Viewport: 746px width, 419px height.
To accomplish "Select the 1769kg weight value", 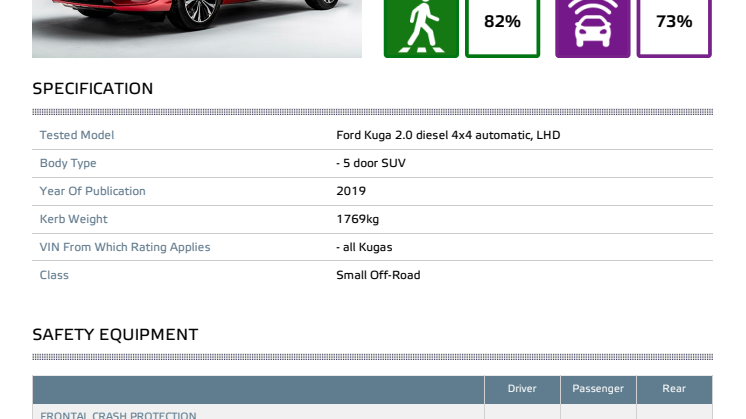I will pos(358,219).
